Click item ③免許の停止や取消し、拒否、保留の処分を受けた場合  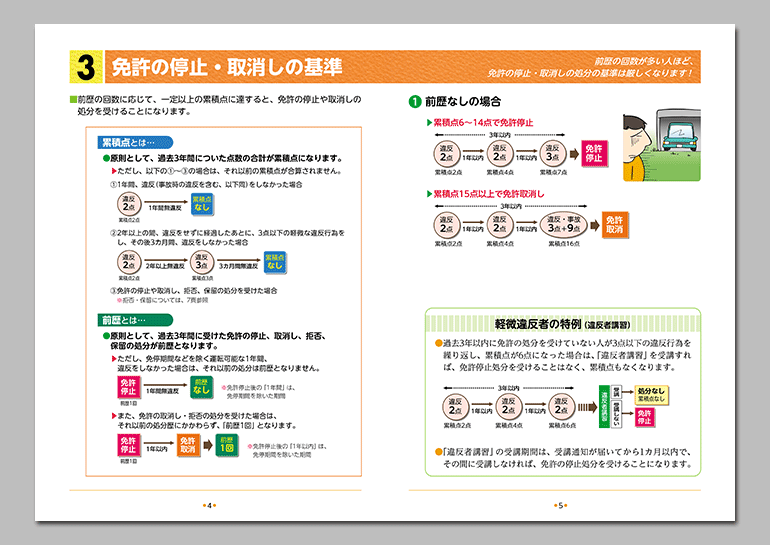(x=193, y=291)
